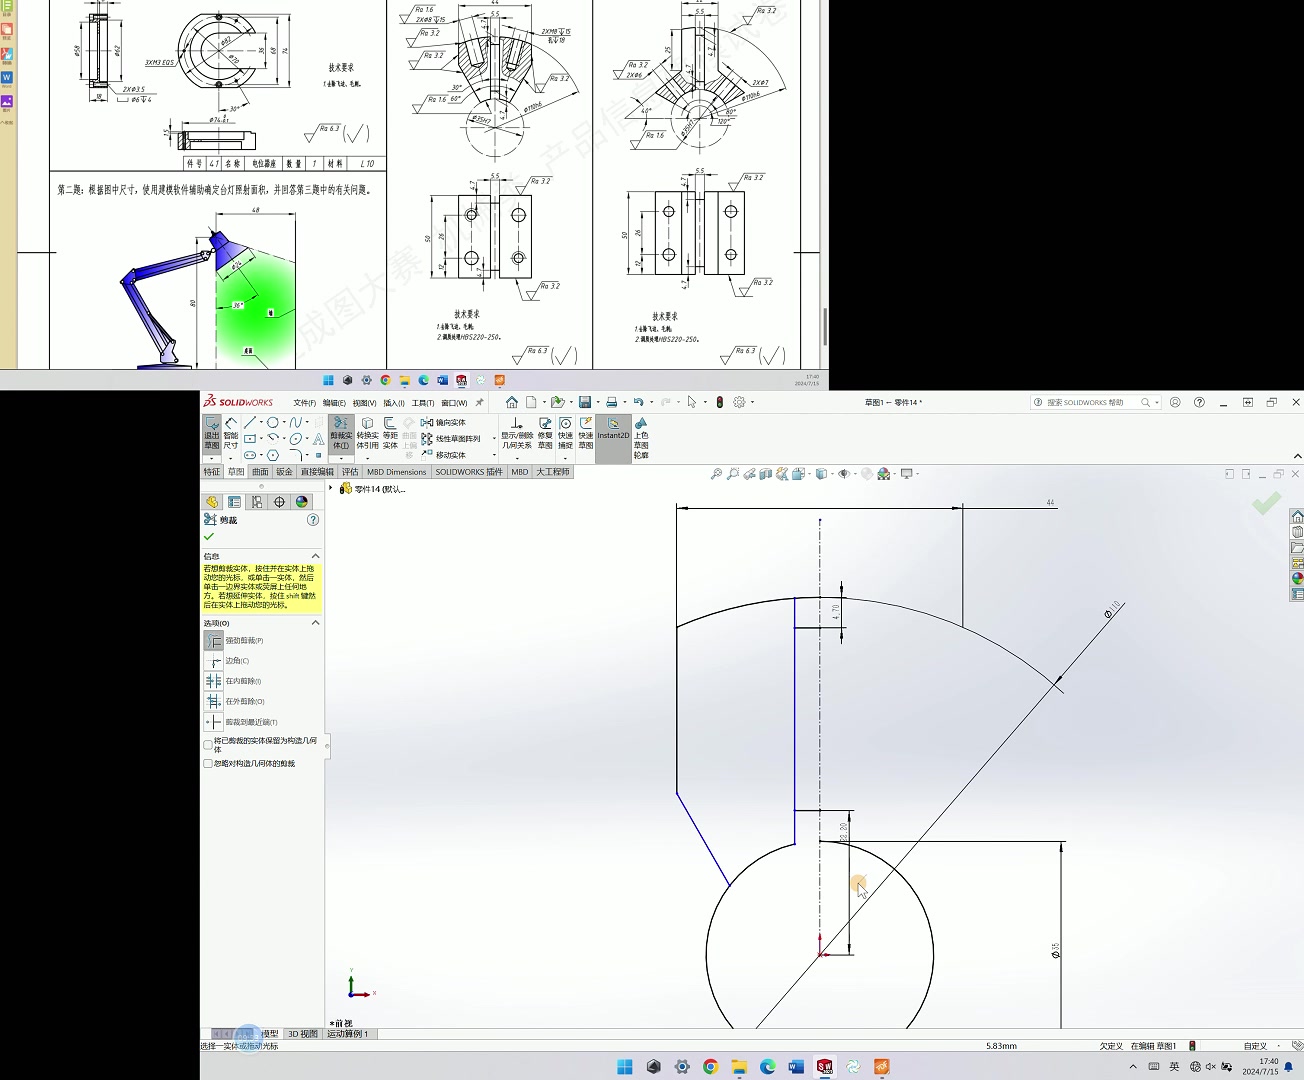Select the Smart Dimension (智能尺寸) tool
This screenshot has width=1304, height=1080.
pyautogui.click(x=231, y=434)
